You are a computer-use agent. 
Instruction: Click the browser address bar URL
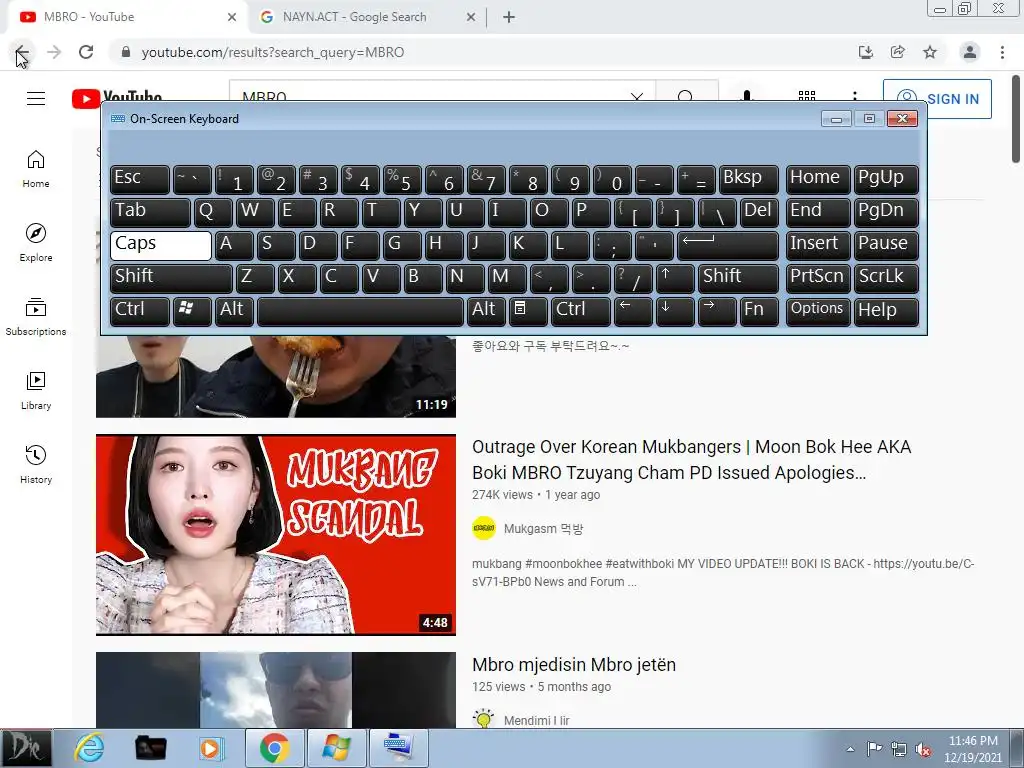272,52
